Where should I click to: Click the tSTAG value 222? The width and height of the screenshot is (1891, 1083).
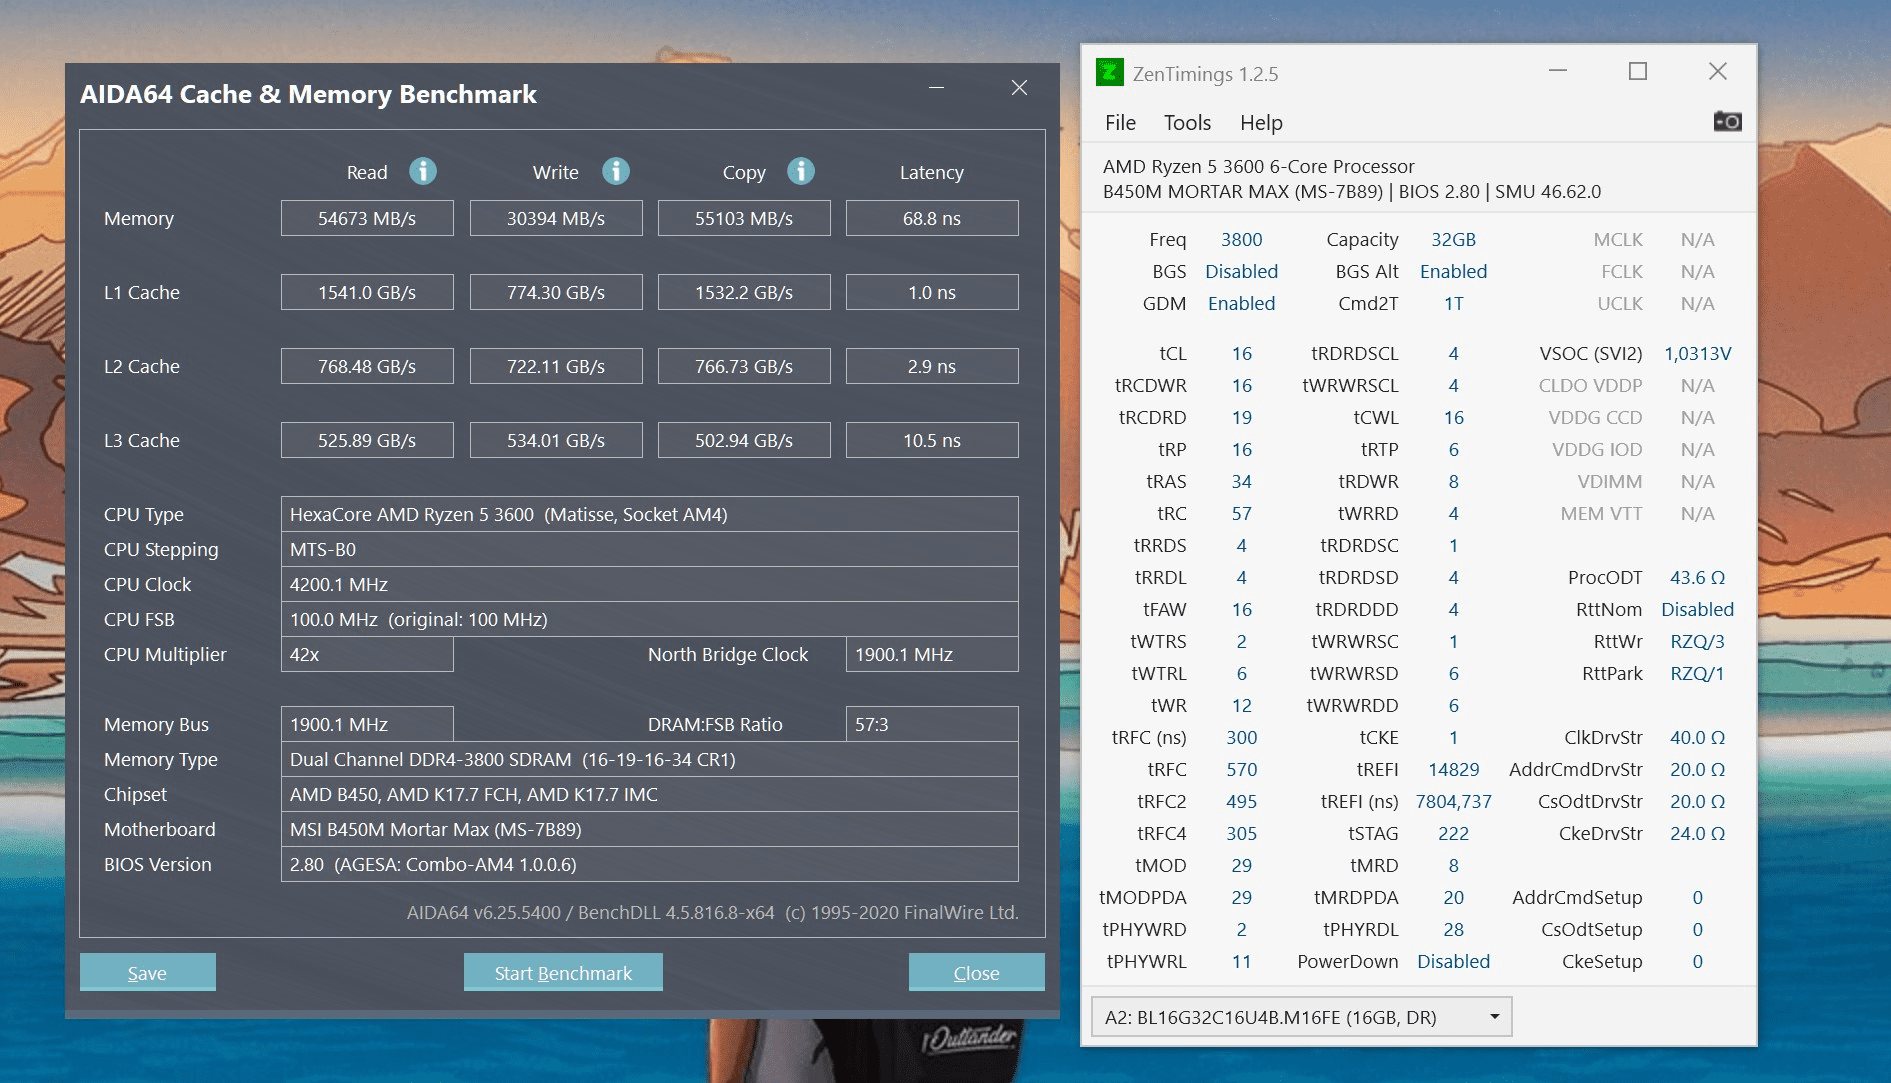point(1453,833)
